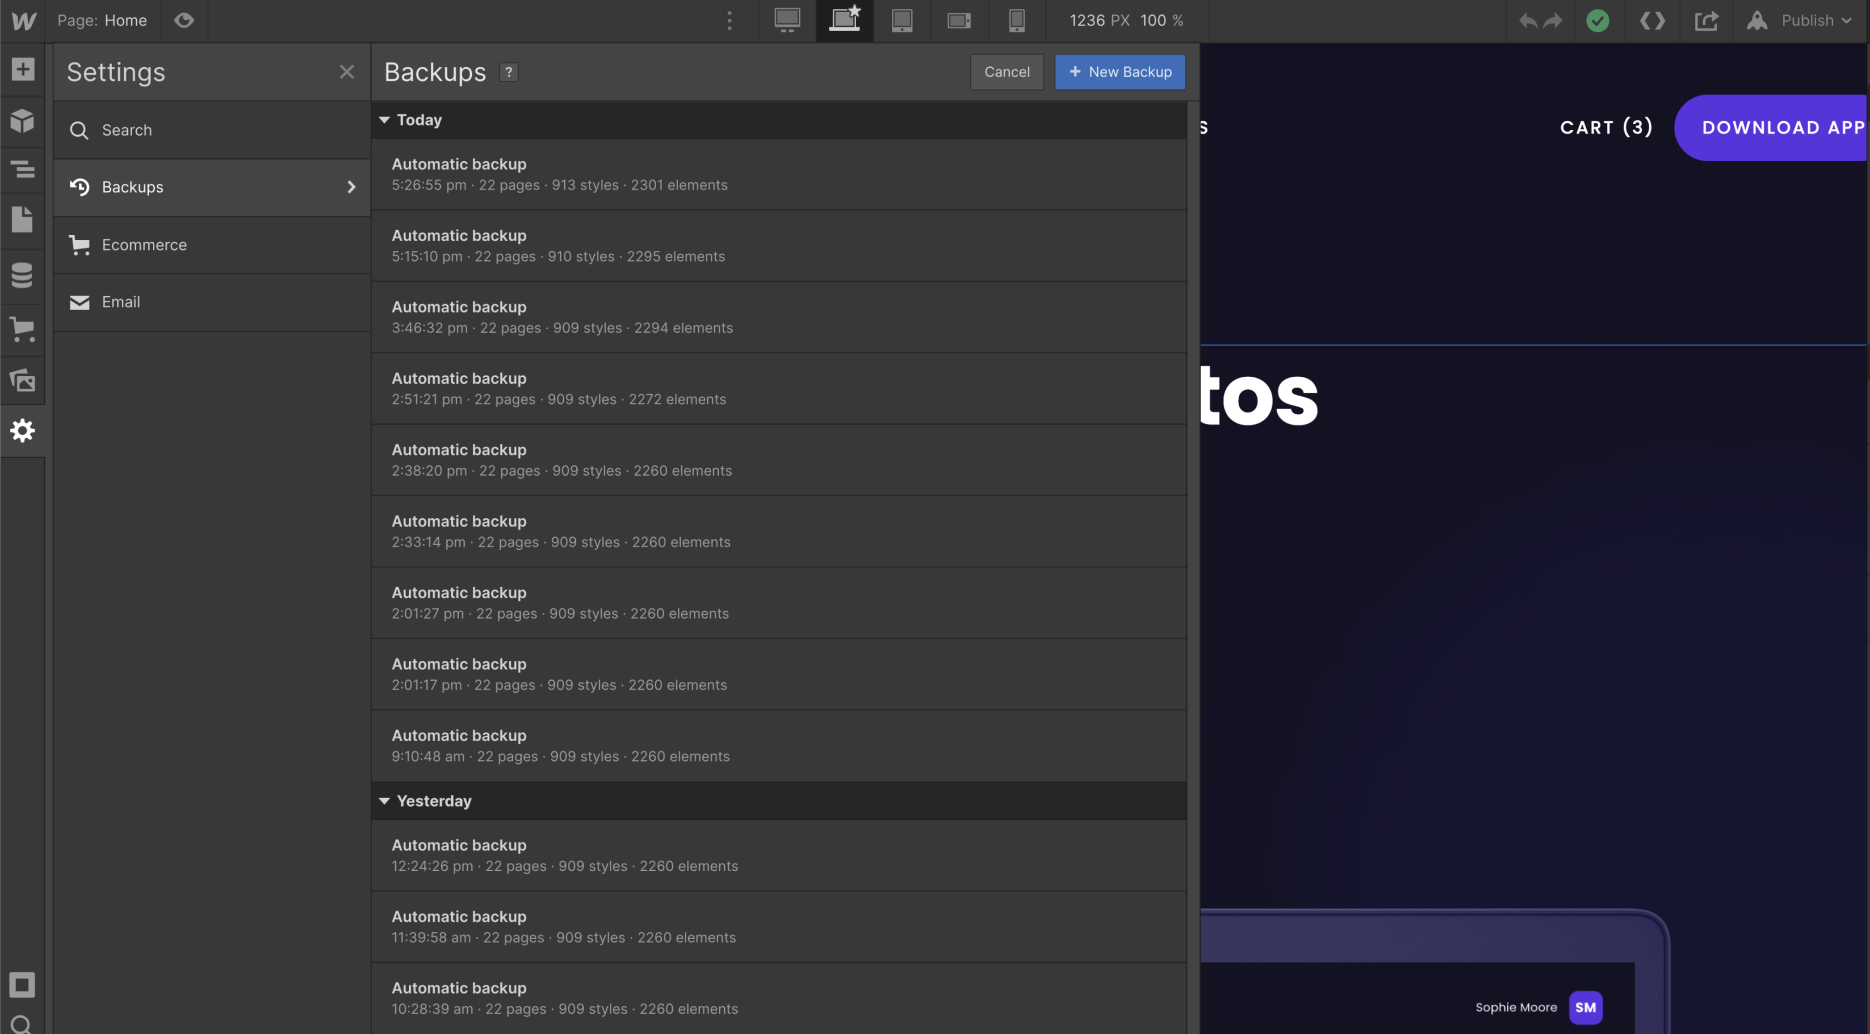Click the Cancel button
Viewport: 1870px width, 1034px height.
point(1006,71)
